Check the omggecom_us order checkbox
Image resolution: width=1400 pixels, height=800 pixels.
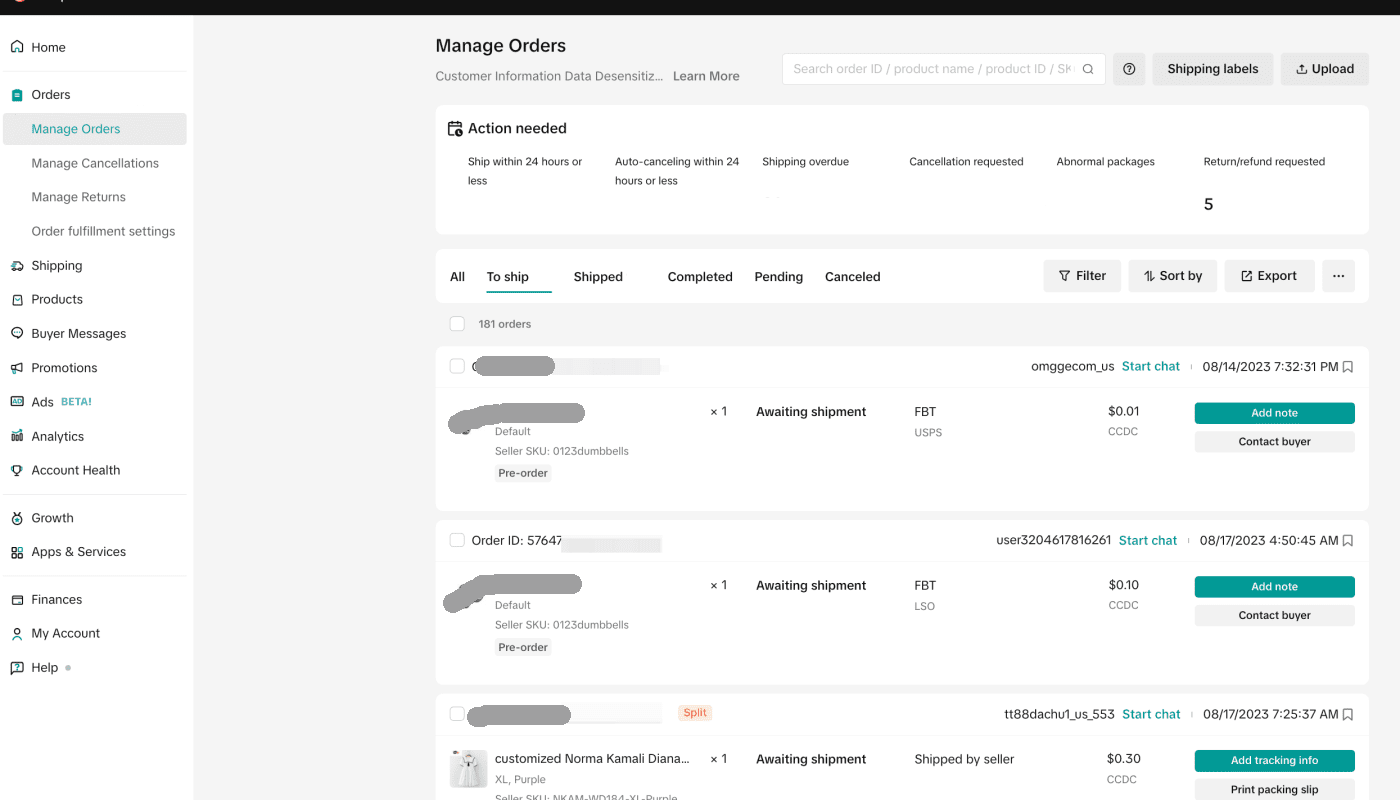click(457, 366)
